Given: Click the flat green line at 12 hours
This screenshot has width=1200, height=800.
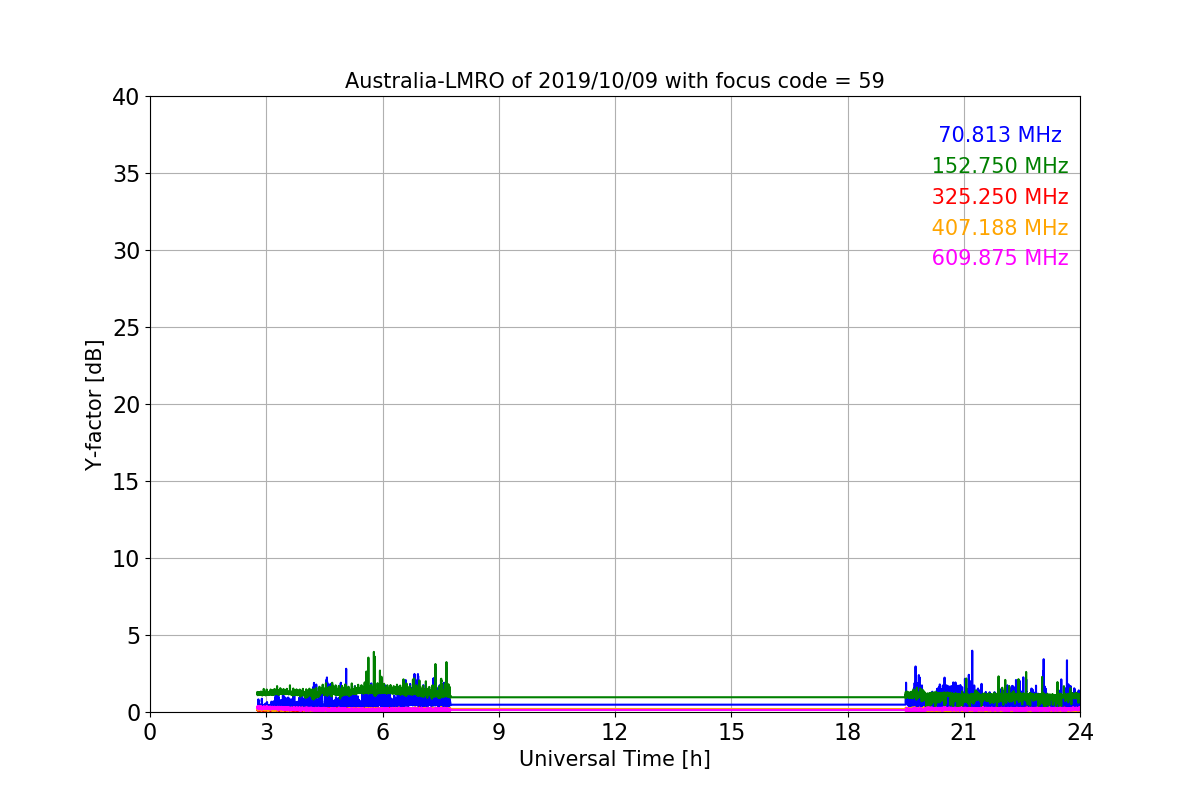Looking at the screenshot, I should click(614, 697).
